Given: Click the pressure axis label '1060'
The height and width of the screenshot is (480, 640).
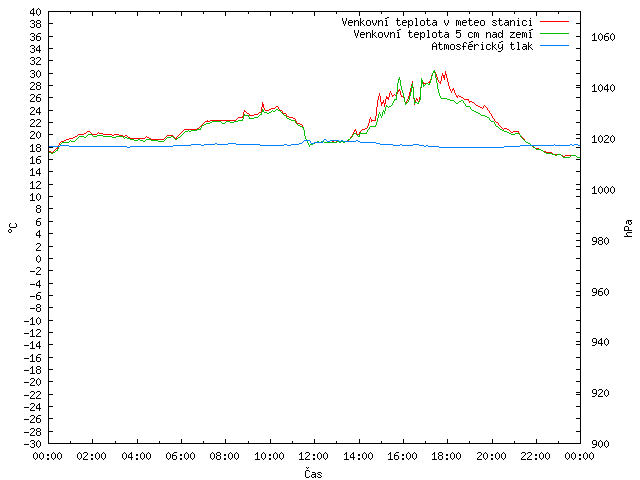Looking at the screenshot, I should point(603,37).
